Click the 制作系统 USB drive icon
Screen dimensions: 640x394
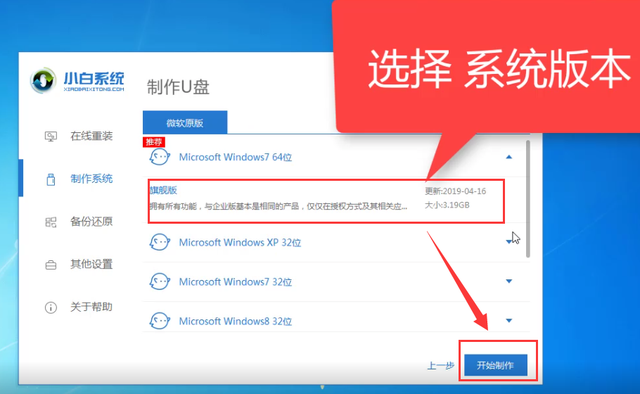51,179
